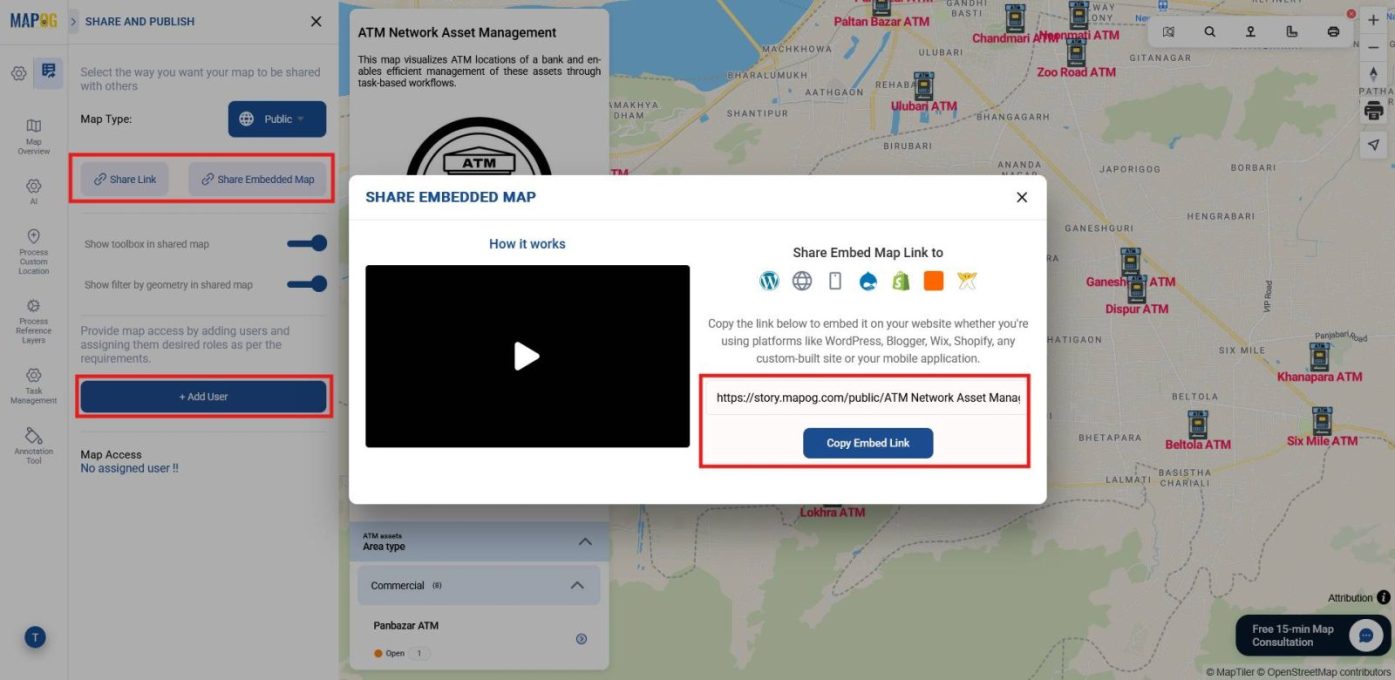Share the embed link to WordPress
Image resolution: width=1395 pixels, height=680 pixels.
[x=769, y=281]
